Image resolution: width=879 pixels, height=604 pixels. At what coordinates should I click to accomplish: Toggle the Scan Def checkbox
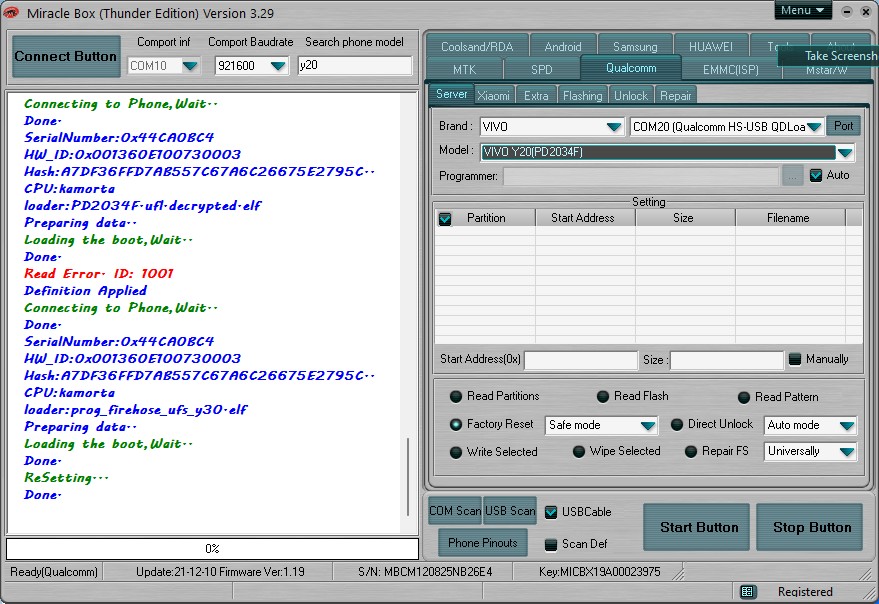[551, 544]
